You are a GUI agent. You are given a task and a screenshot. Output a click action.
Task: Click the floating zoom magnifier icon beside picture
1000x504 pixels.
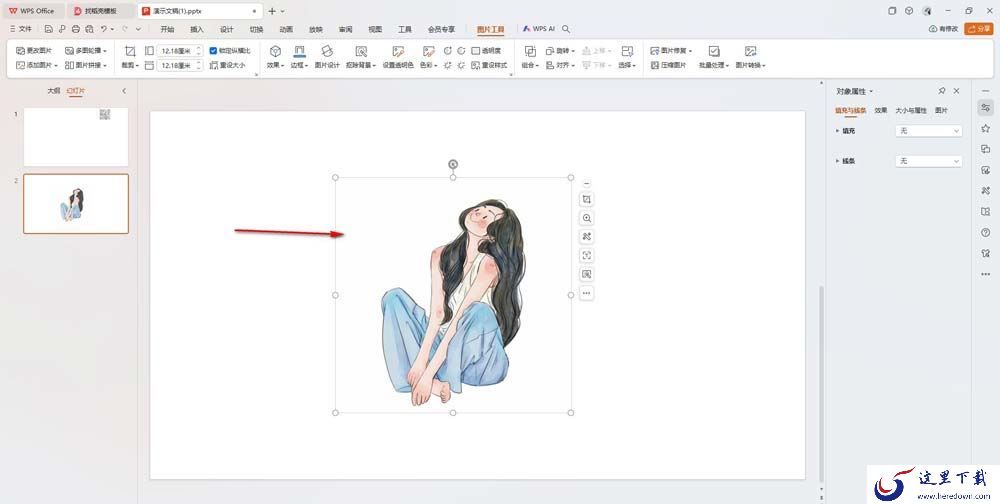point(587,218)
